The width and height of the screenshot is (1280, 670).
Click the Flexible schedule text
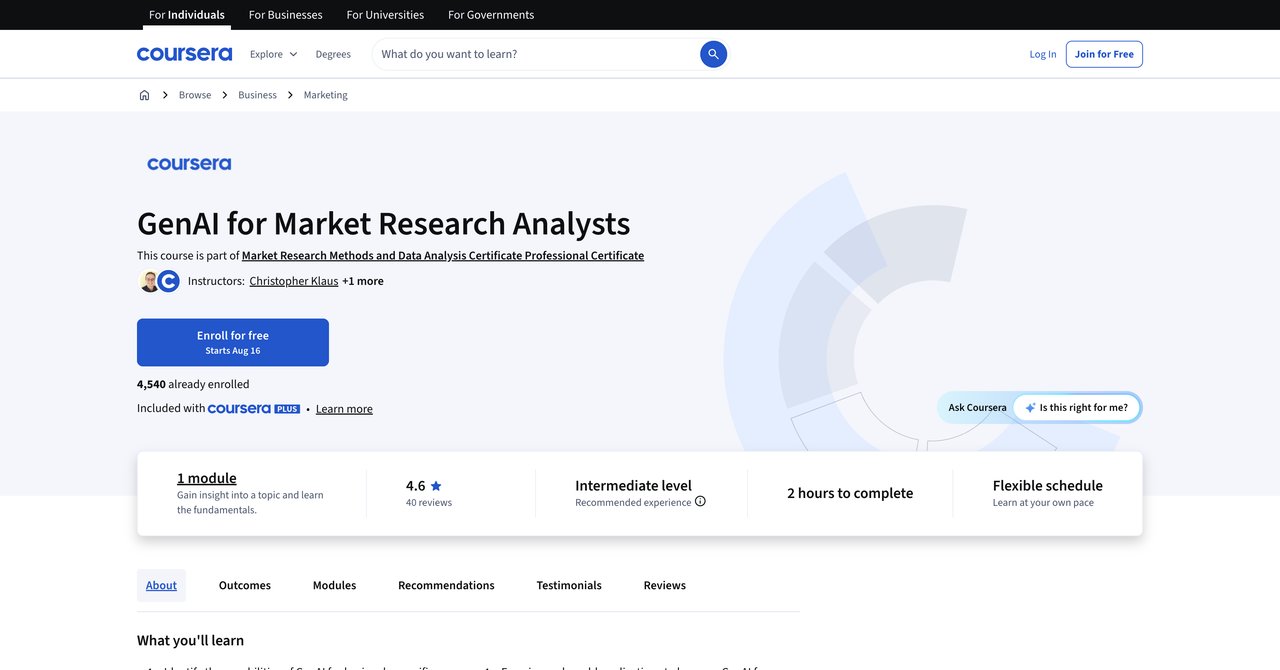point(1048,486)
